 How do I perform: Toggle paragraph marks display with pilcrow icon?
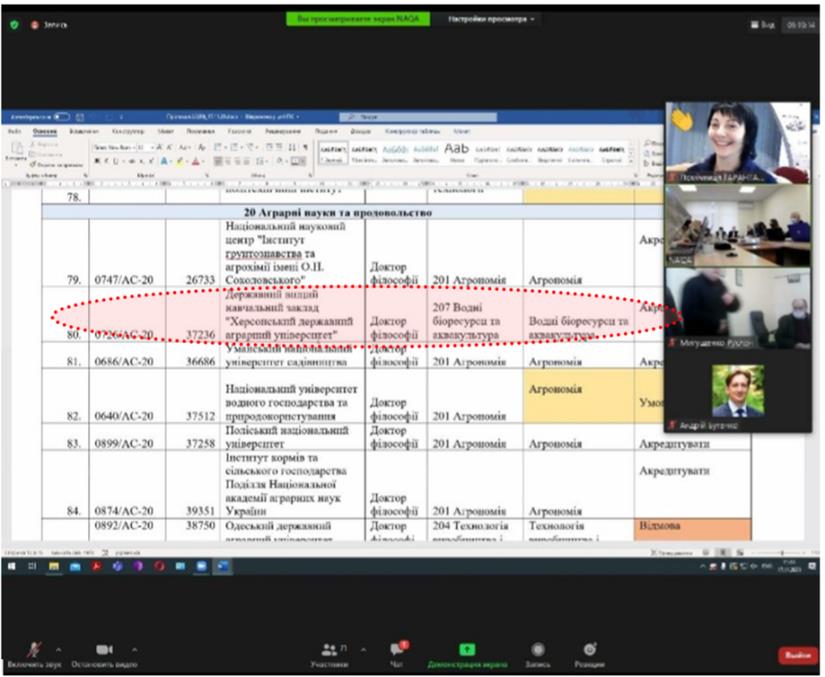pos(305,147)
